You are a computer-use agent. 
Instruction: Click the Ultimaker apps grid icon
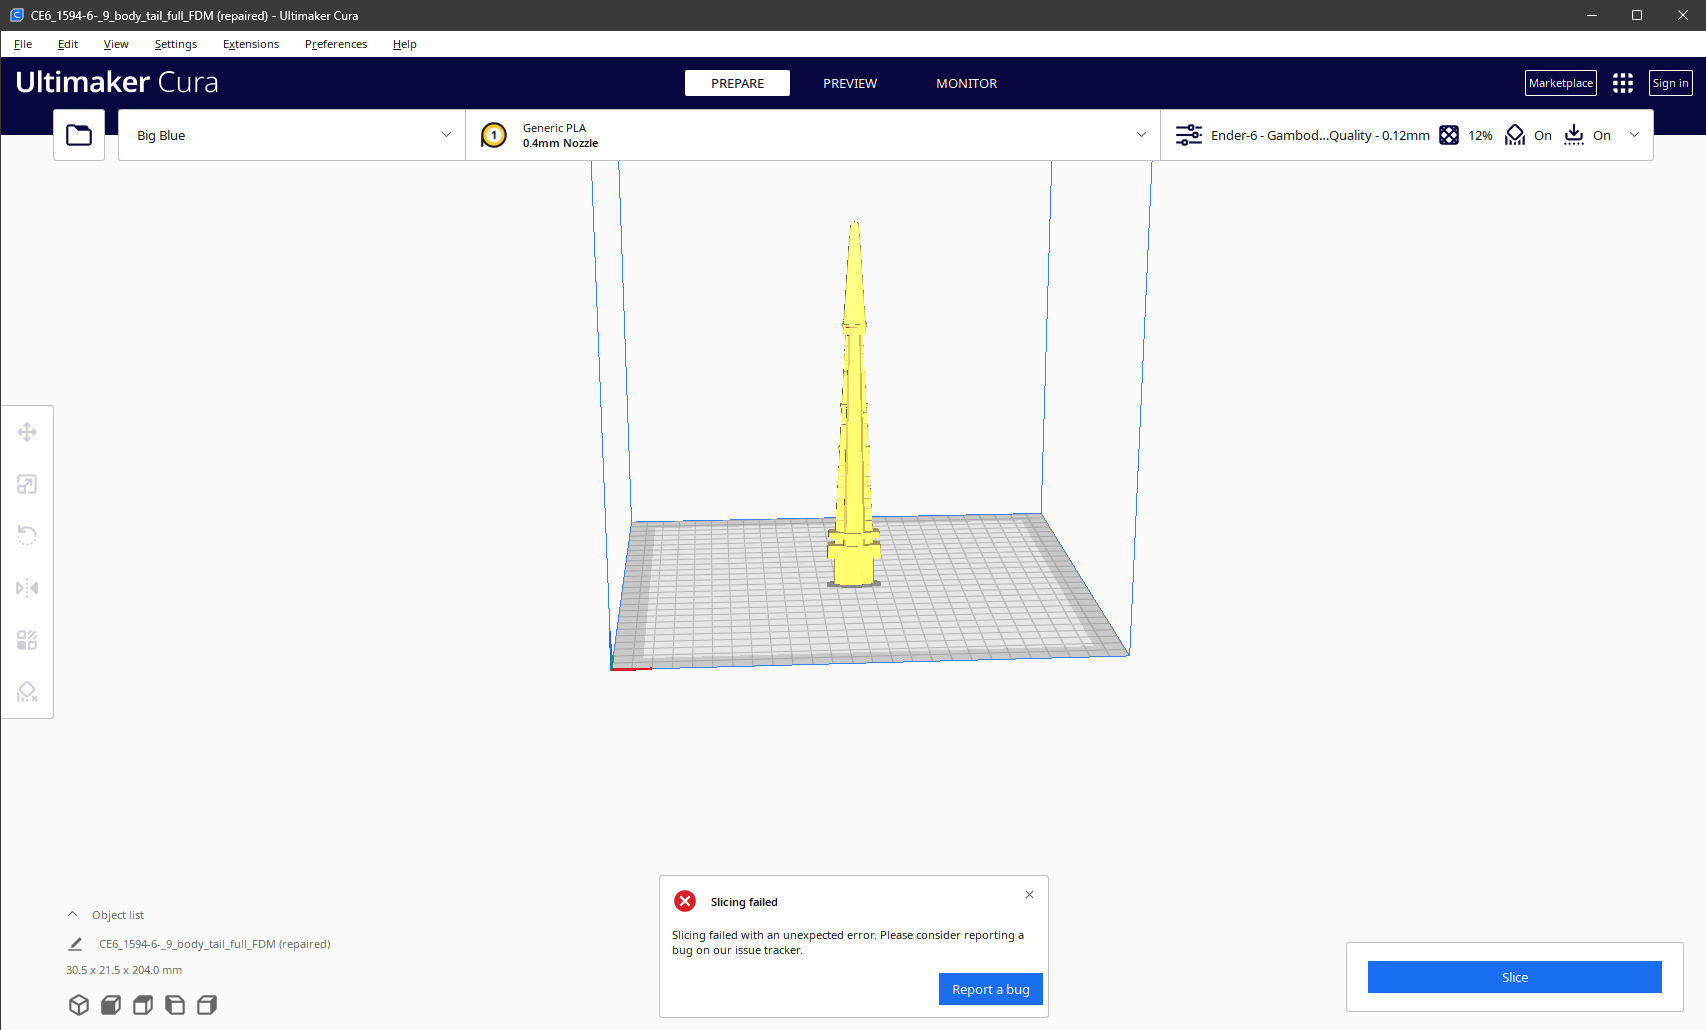click(x=1622, y=83)
